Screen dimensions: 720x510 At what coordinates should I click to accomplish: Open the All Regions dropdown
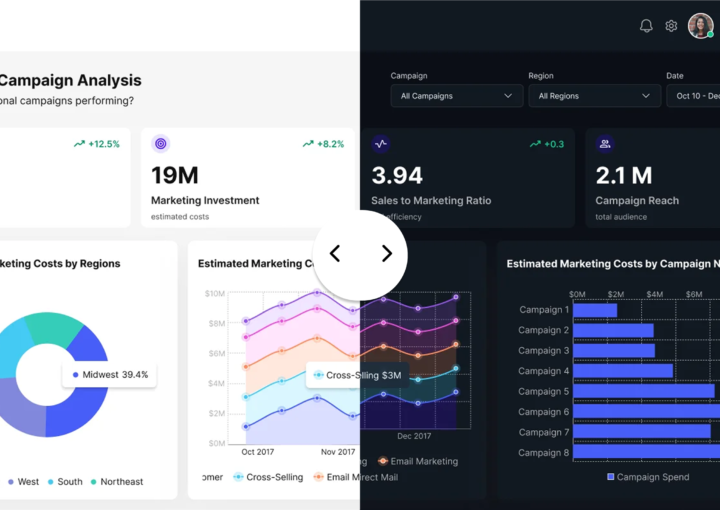(x=594, y=96)
